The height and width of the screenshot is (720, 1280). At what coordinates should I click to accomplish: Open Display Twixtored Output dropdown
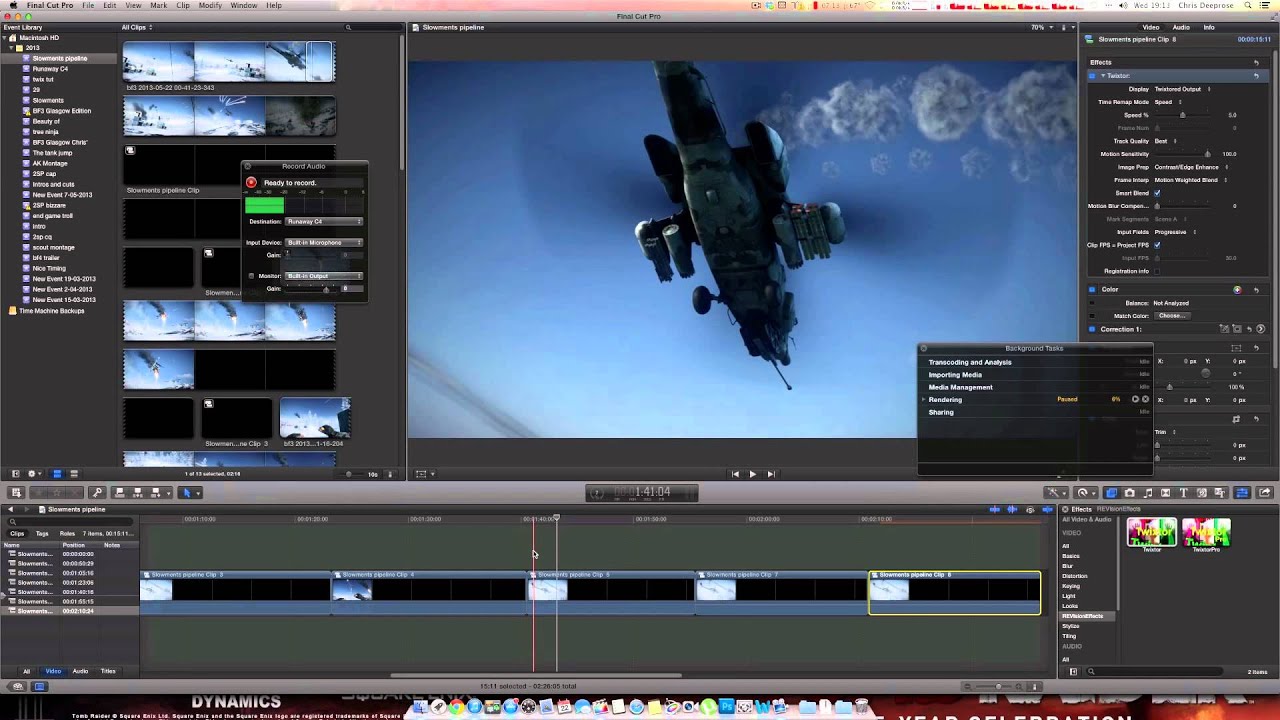coord(1182,89)
